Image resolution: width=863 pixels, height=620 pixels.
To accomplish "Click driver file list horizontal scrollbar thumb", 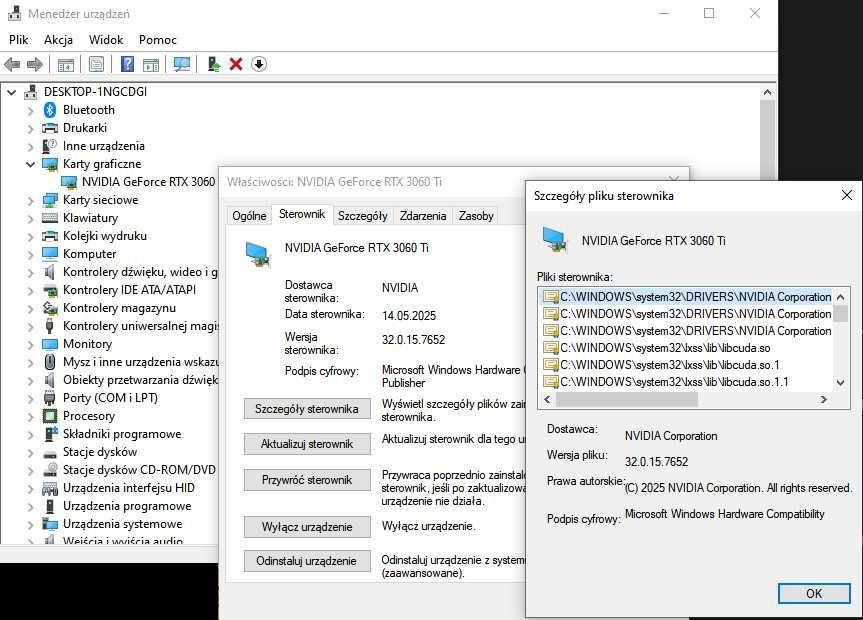I will (x=627, y=400).
